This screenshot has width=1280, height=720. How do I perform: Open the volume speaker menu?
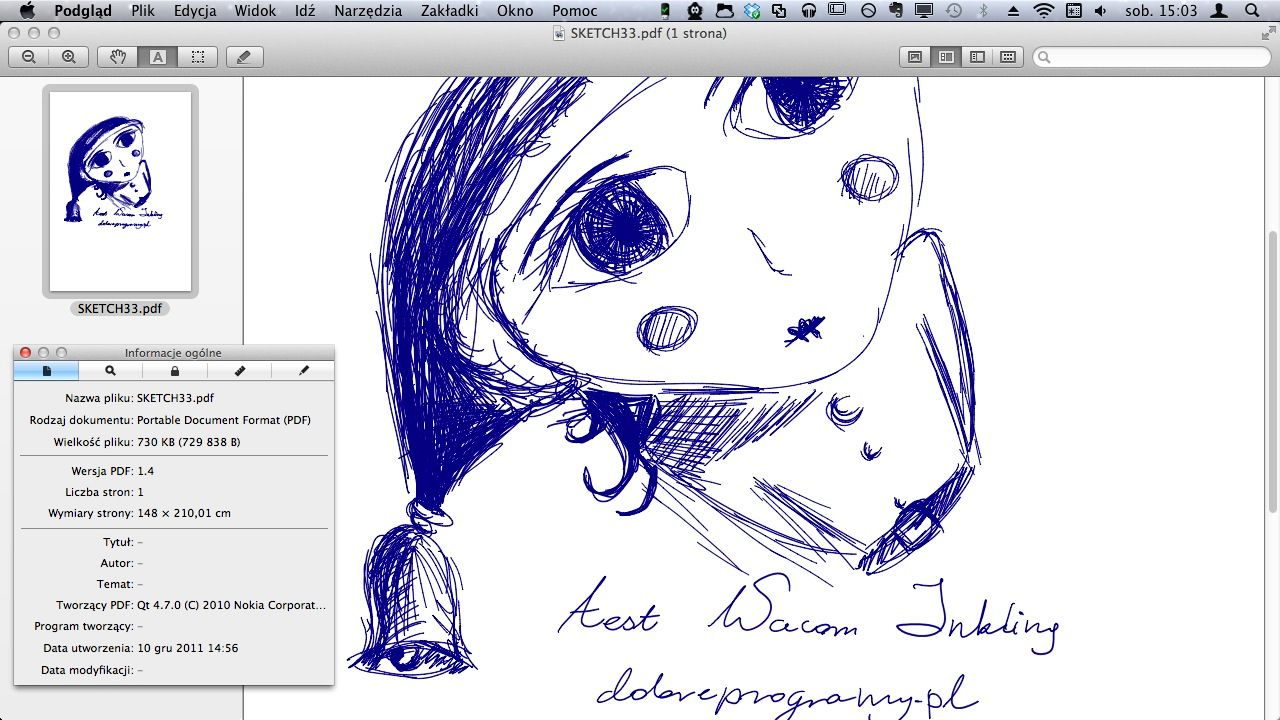(x=1101, y=11)
